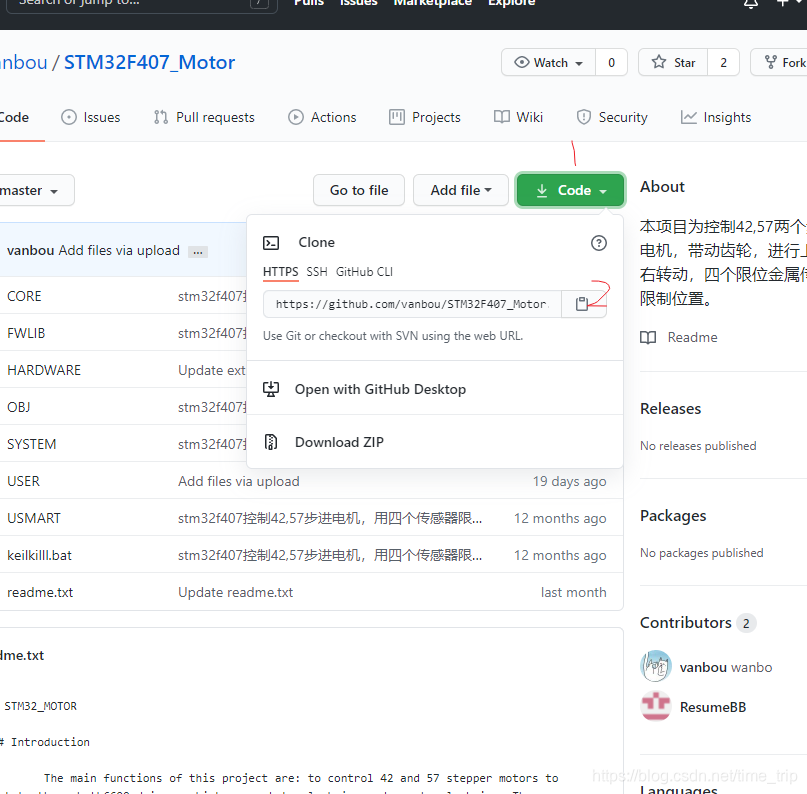807x794 pixels.
Task: Open the Security tab
Action: pyautogui.click(x=612, y=117)
